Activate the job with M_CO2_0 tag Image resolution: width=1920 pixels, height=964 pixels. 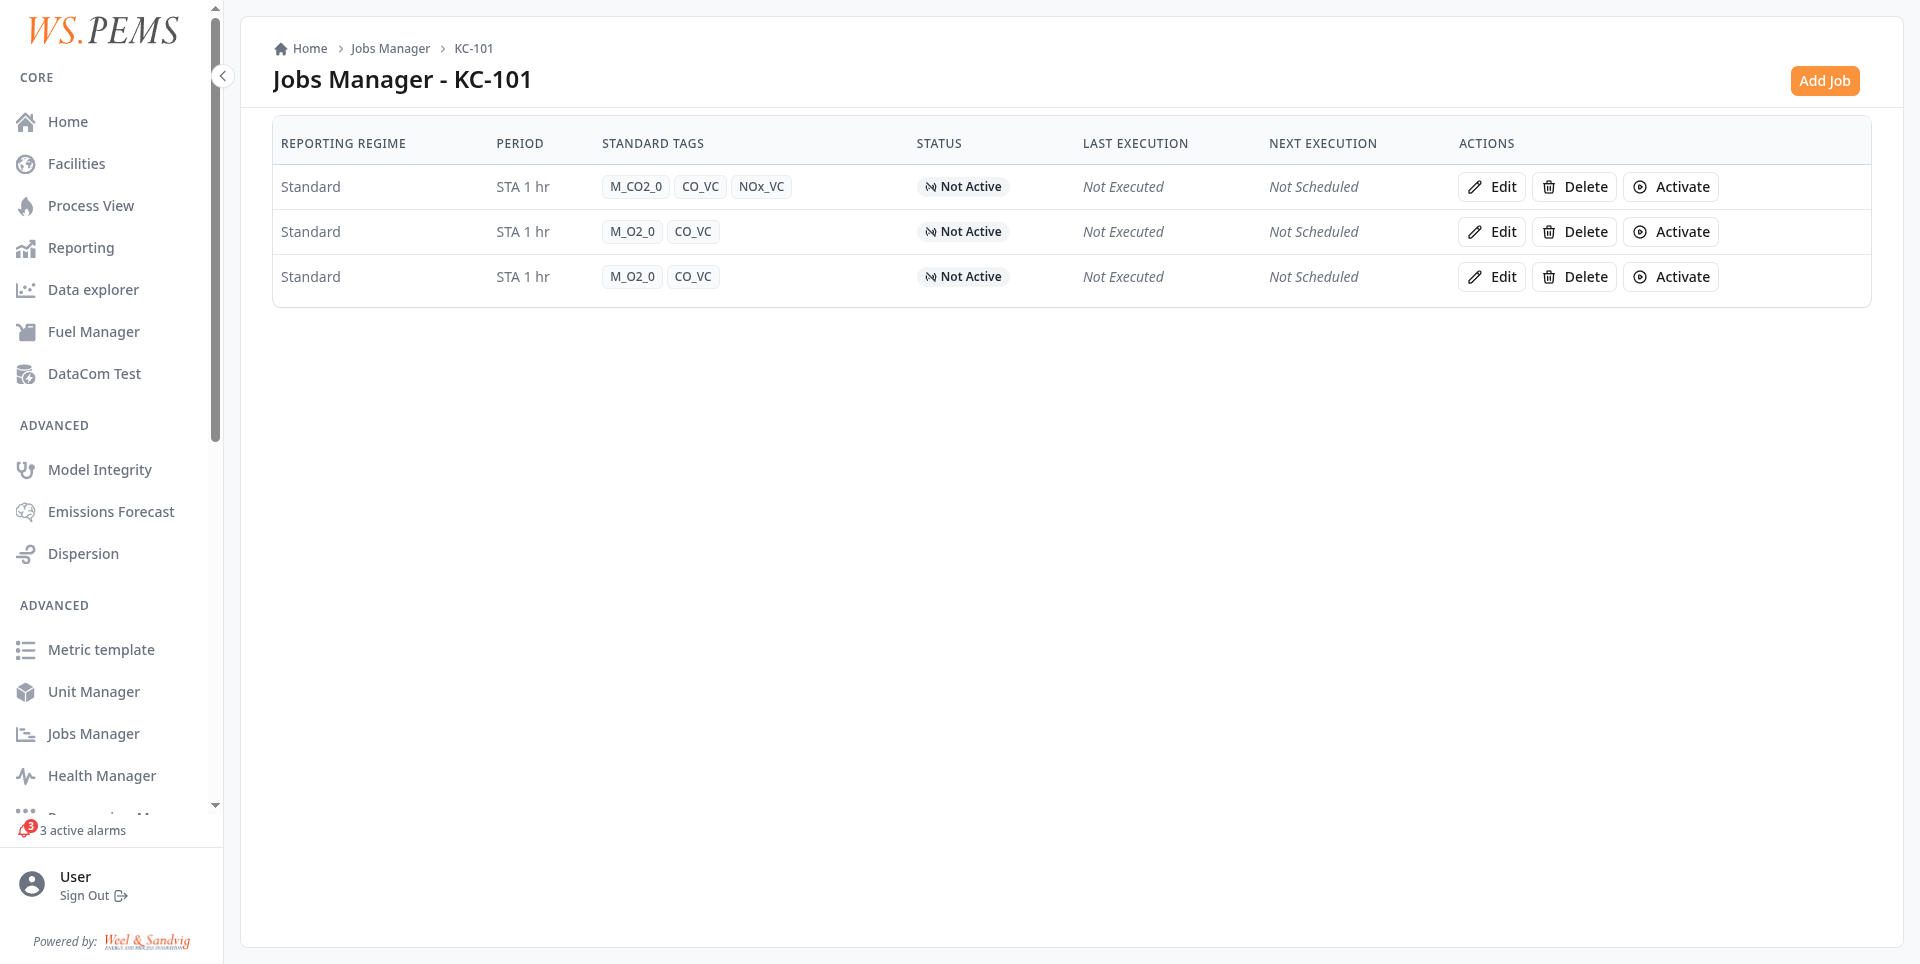1671,187
